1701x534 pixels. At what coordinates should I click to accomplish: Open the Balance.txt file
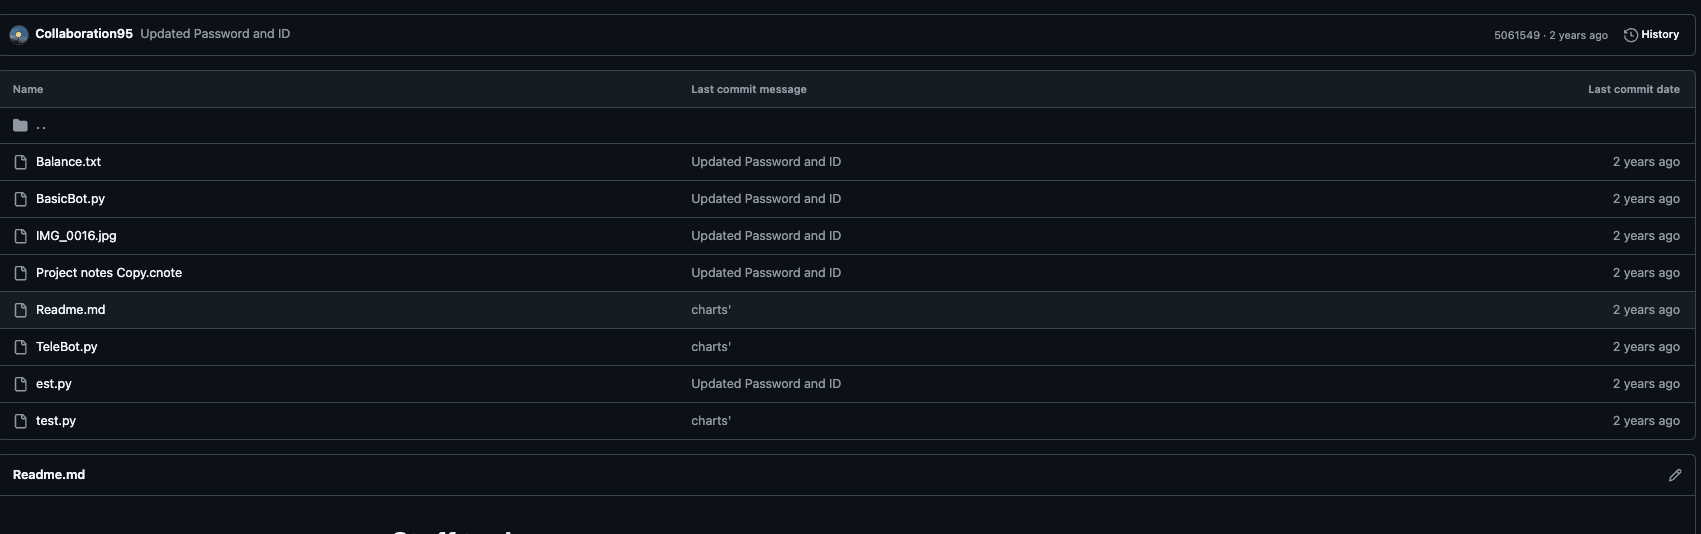click(x=68, y=162)
